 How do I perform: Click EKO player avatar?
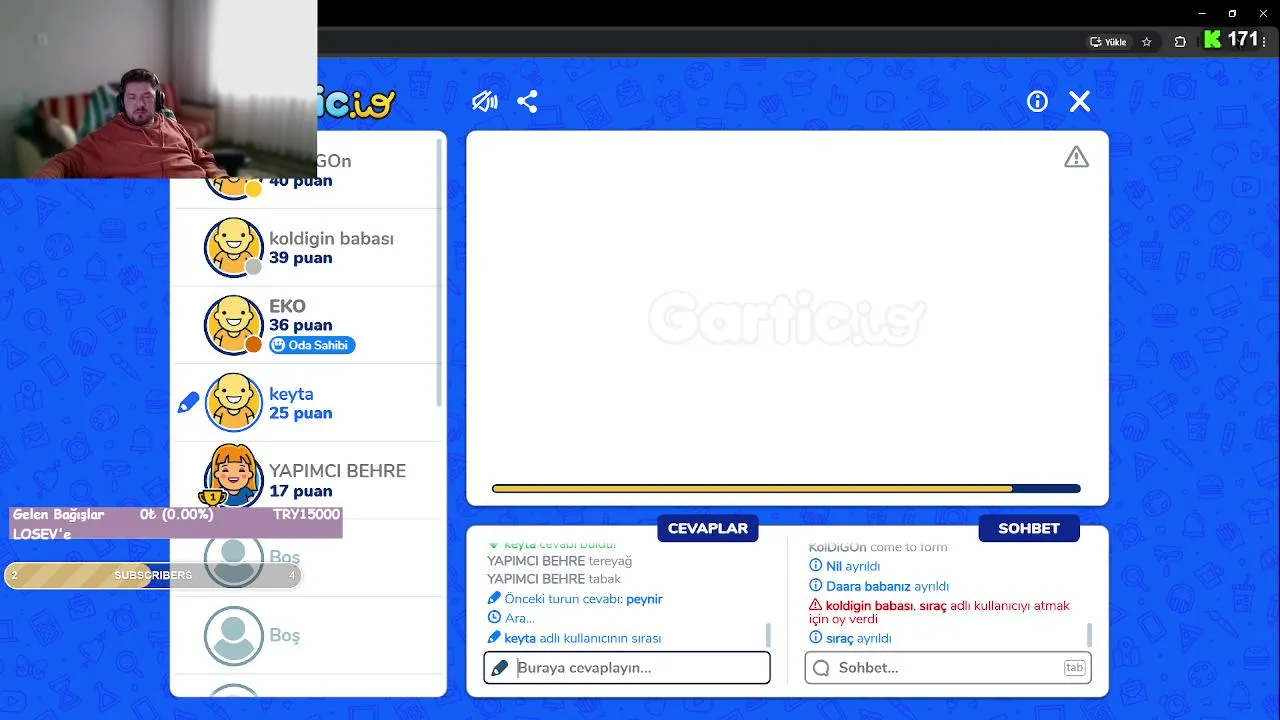click(x=233, y=324)
